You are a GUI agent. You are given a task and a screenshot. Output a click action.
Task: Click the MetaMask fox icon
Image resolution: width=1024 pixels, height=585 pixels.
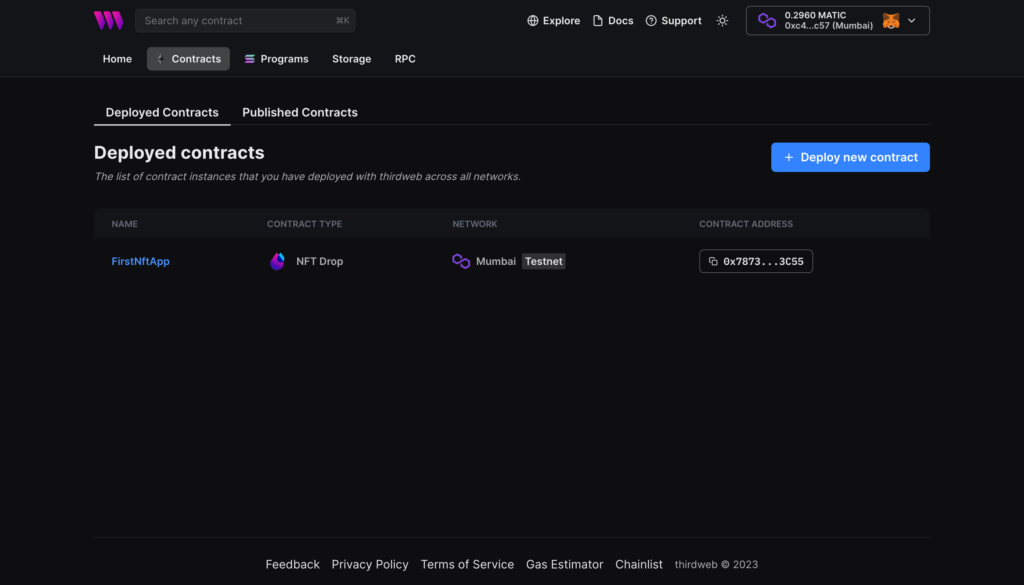coord(891,21)
